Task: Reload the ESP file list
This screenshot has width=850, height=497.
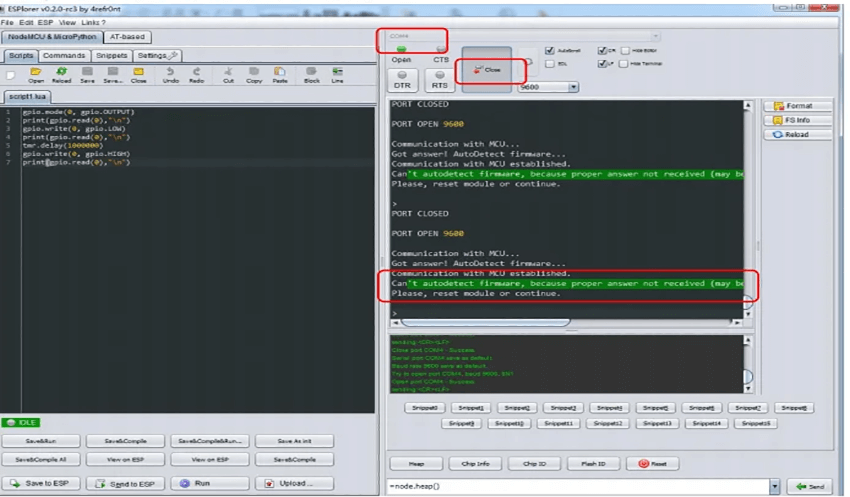Action: [798, 134]
